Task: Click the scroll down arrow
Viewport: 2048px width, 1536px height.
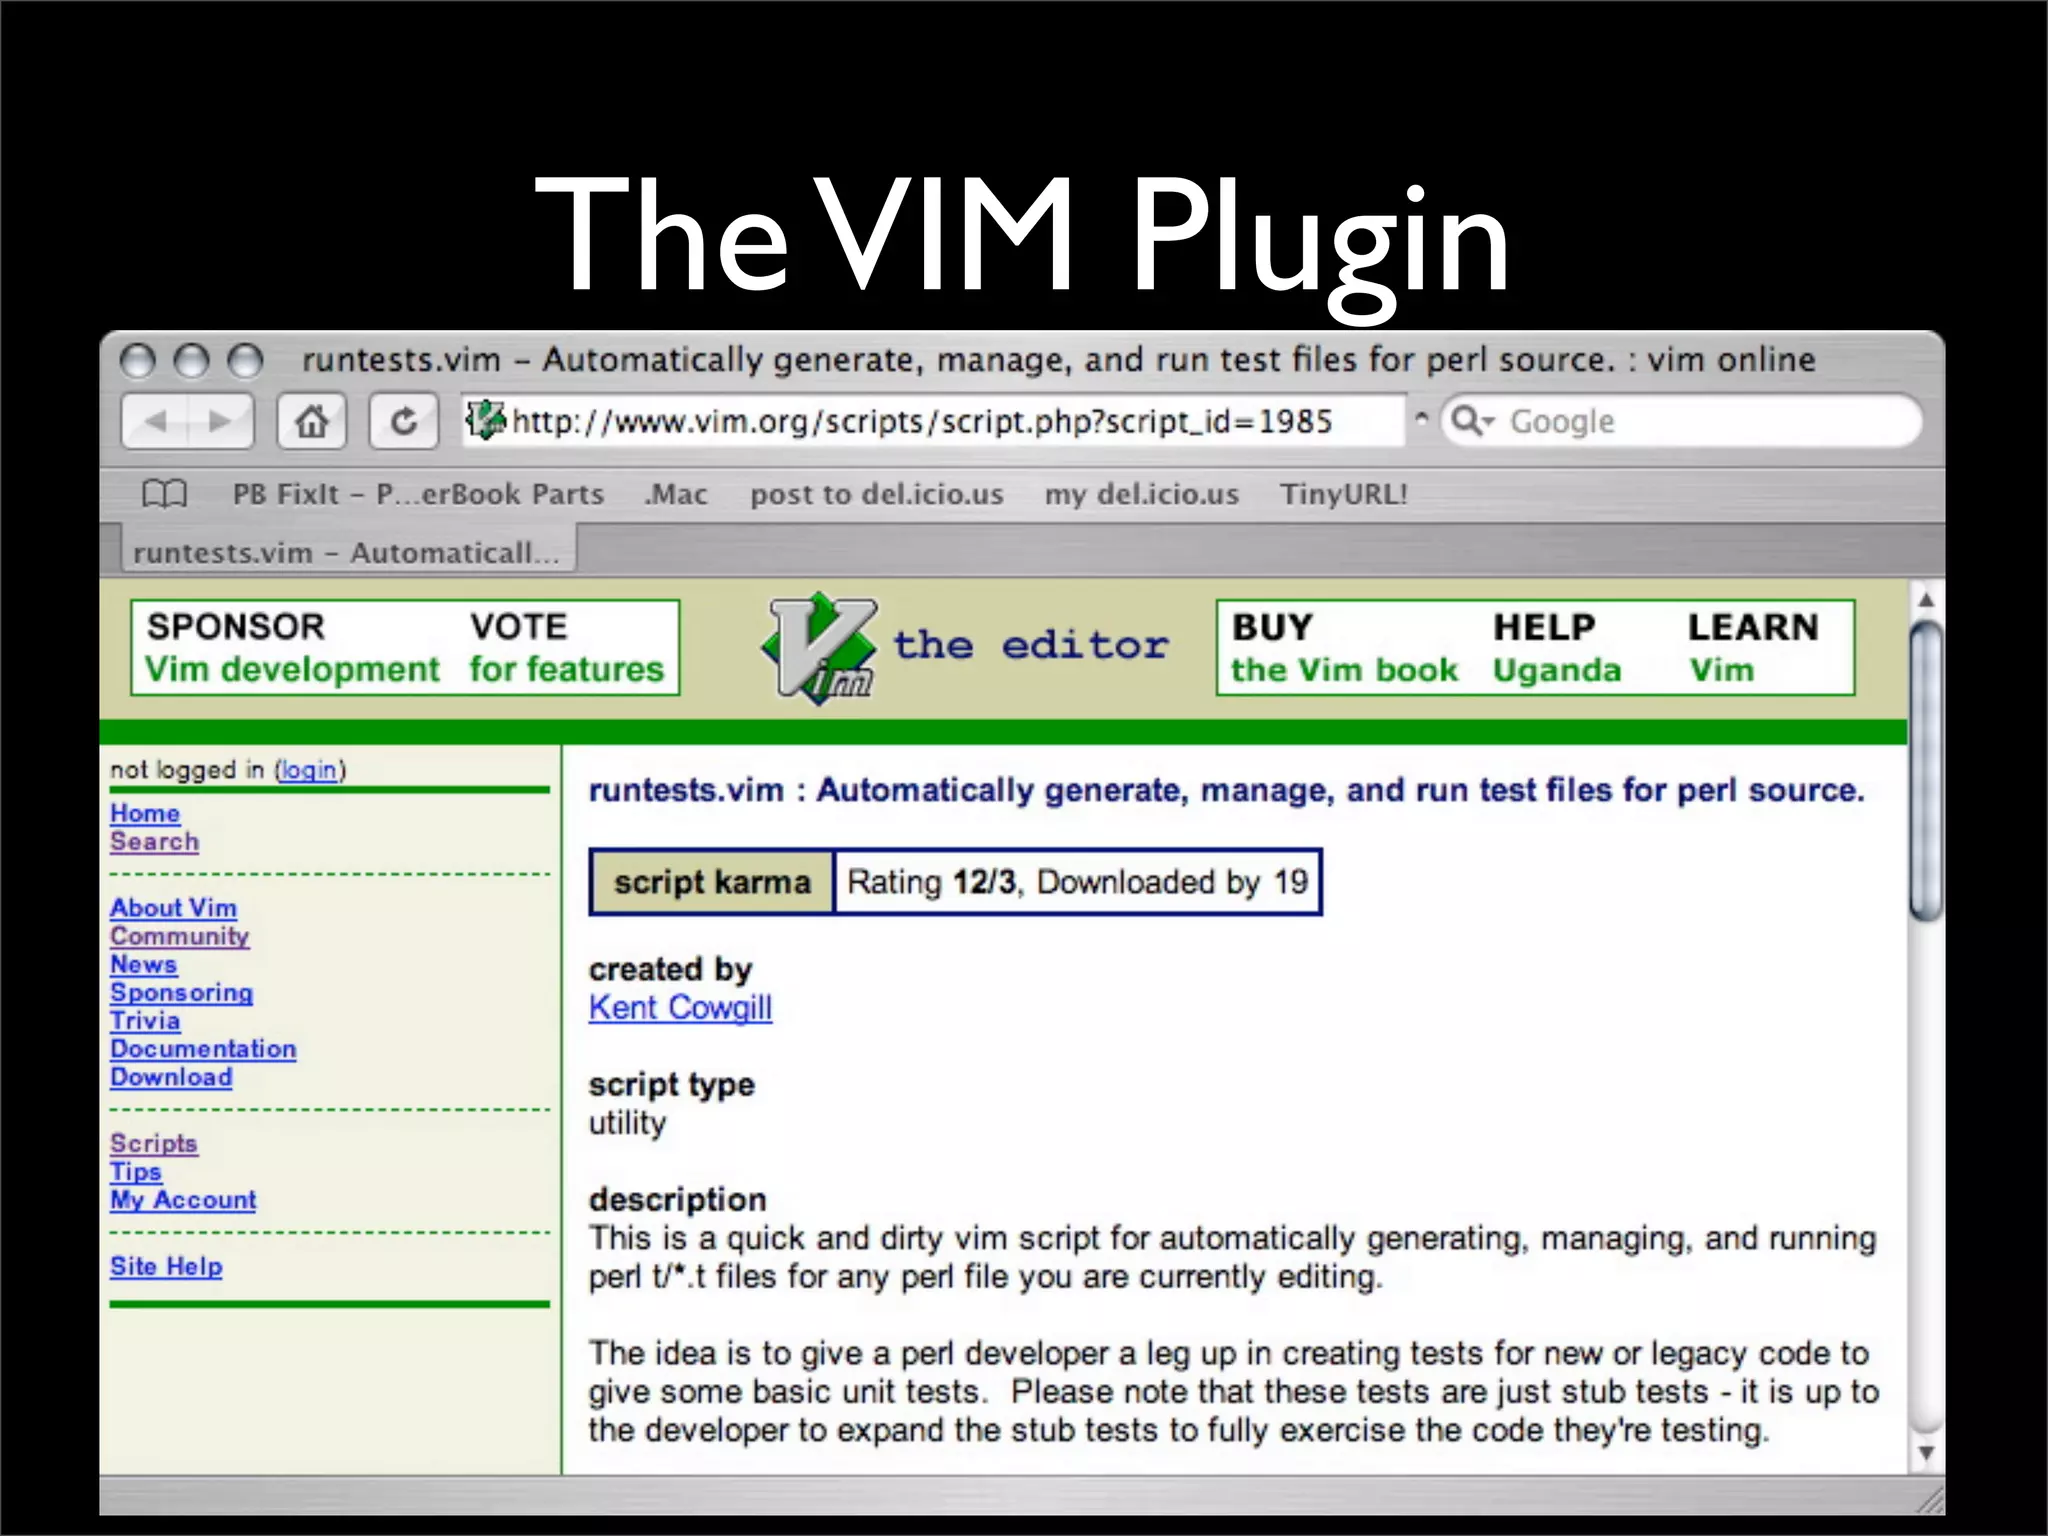Action: pyautogui.click(x=1926, y=1453)
